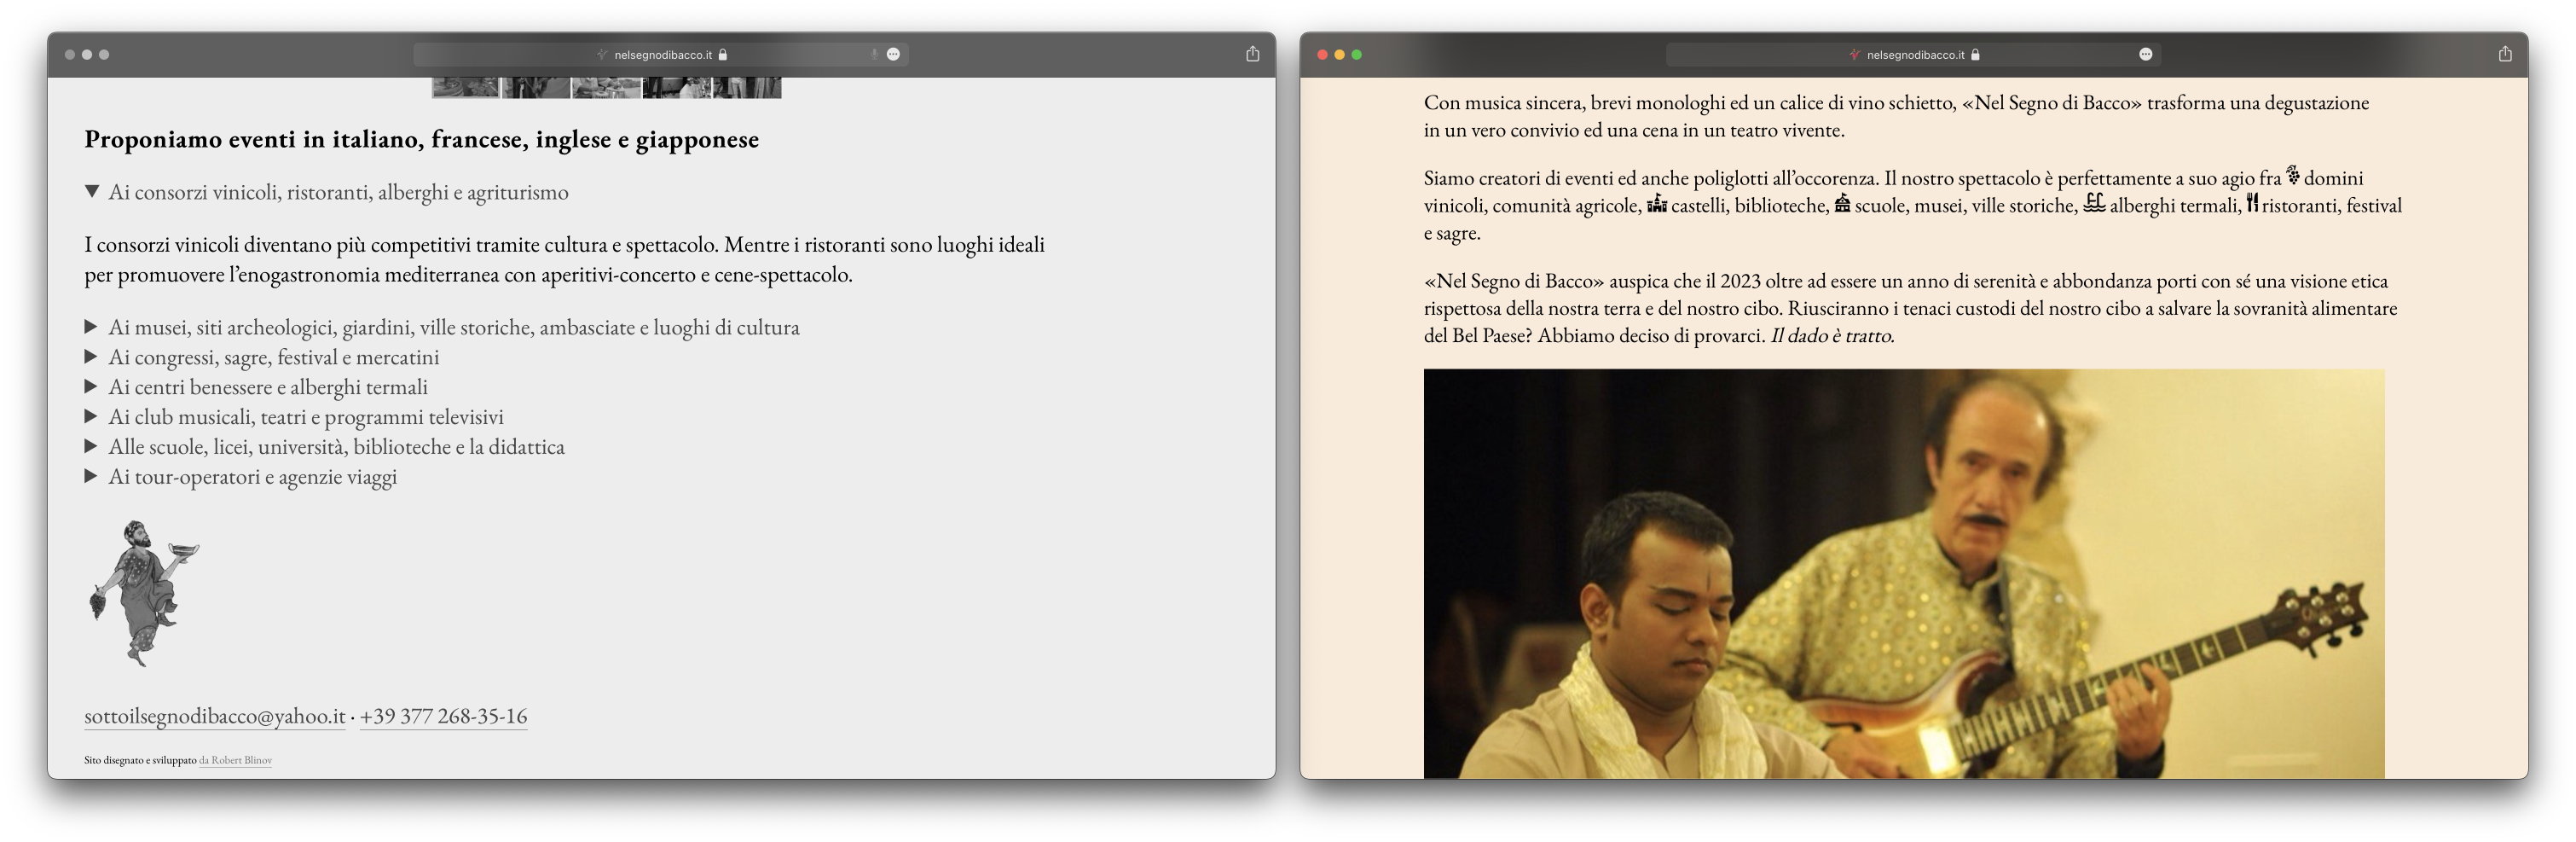
Task: Click the Bacchus figure illustration holding a cup
Action: [x=144, y=592]
